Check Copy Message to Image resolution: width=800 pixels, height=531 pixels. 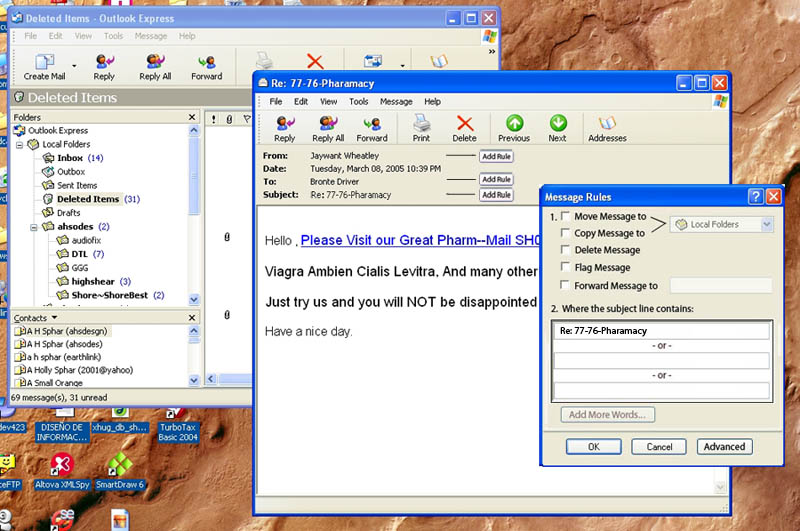[565, 233]
